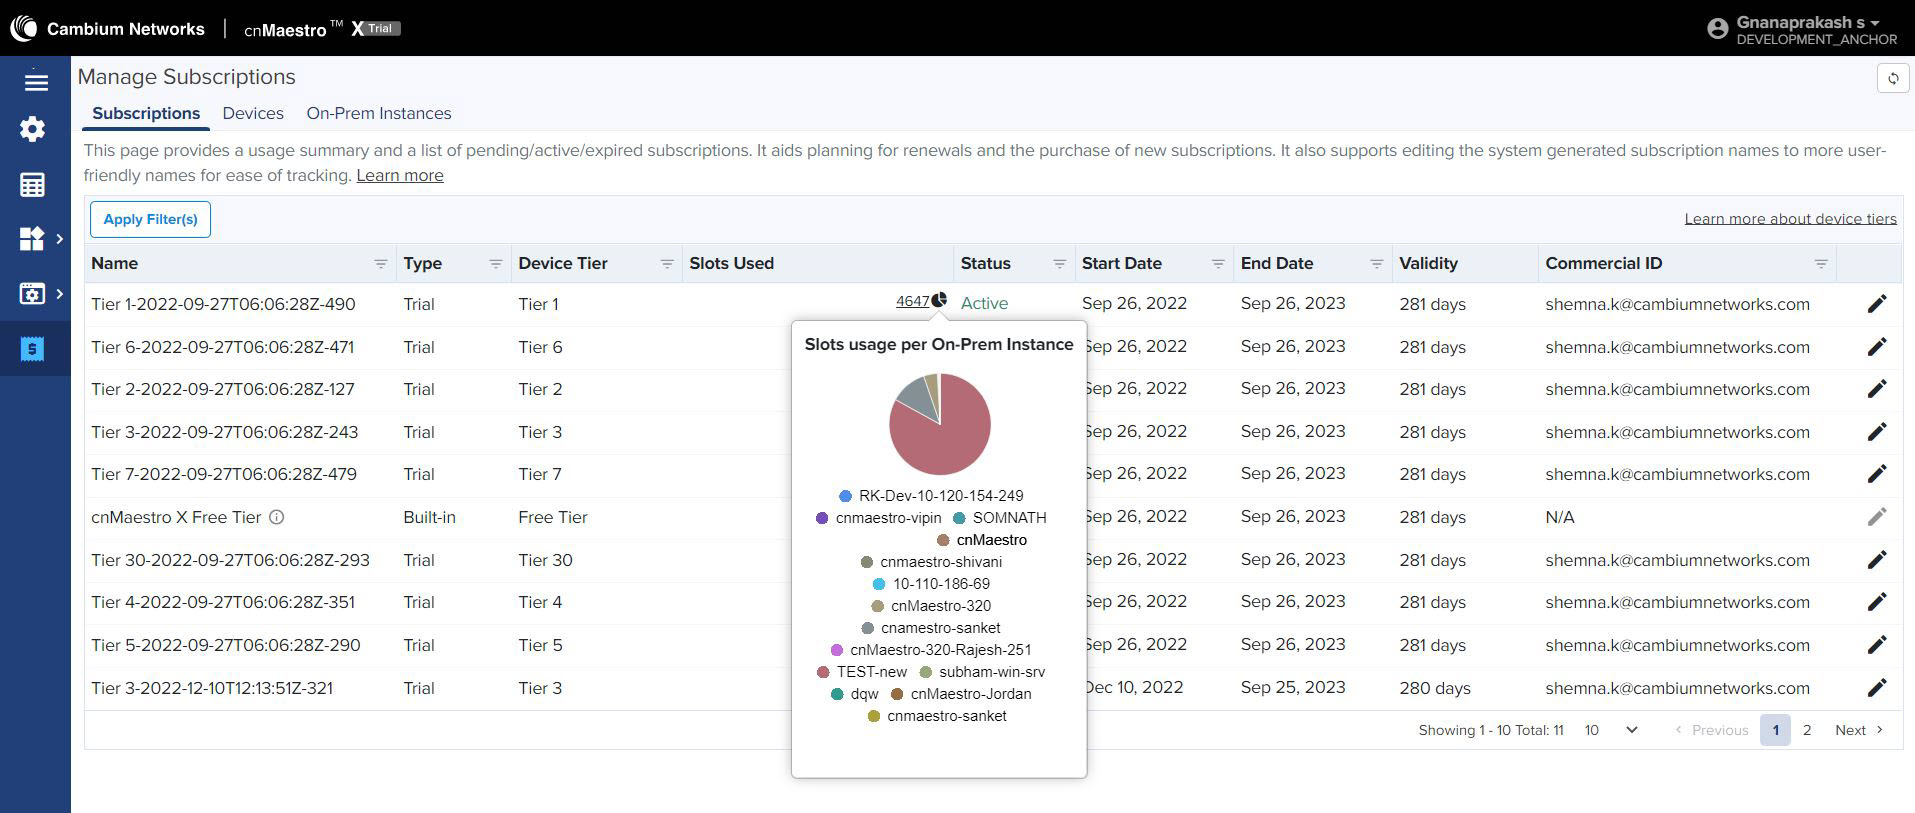The height and width of the screenshot is (813, 1915).
Task: Click the 4647 slots used link
Action: pos(912,301)
